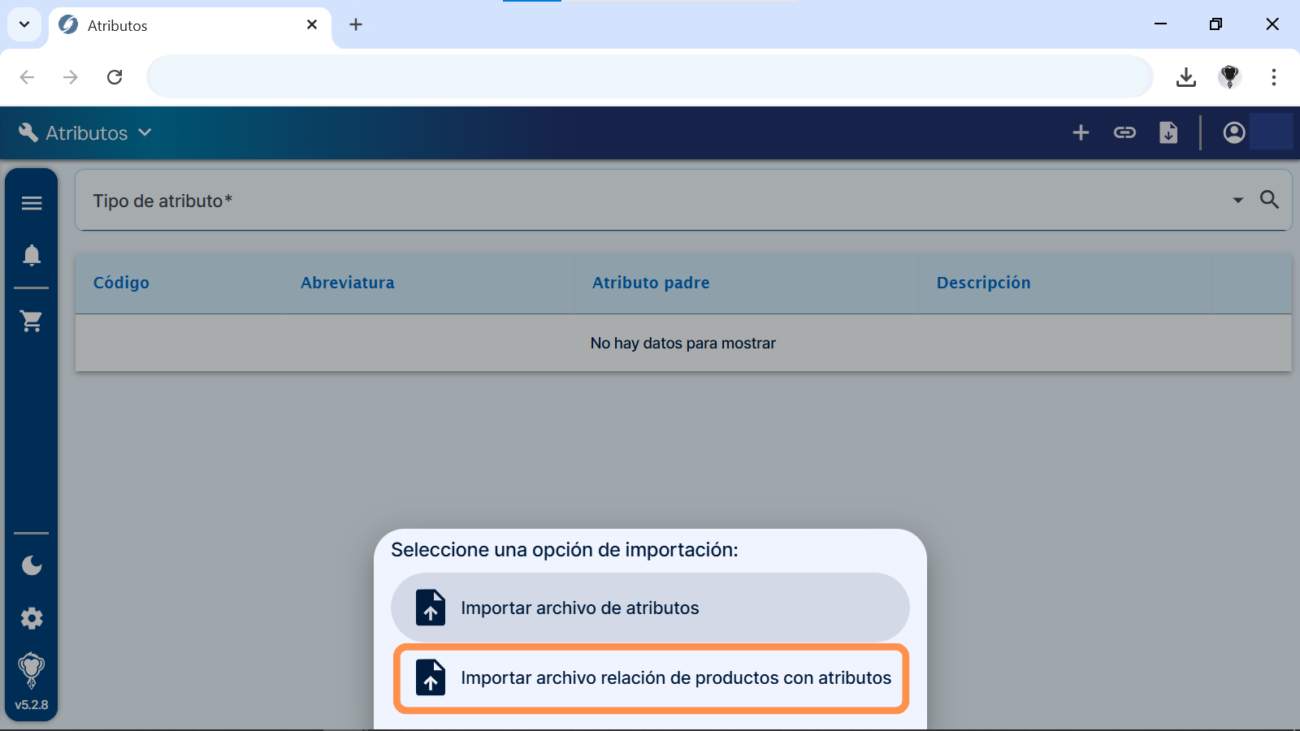Open the add new attribute plus icon
The width and height of the screenshot is (1300, 731).
[1080, 132]
